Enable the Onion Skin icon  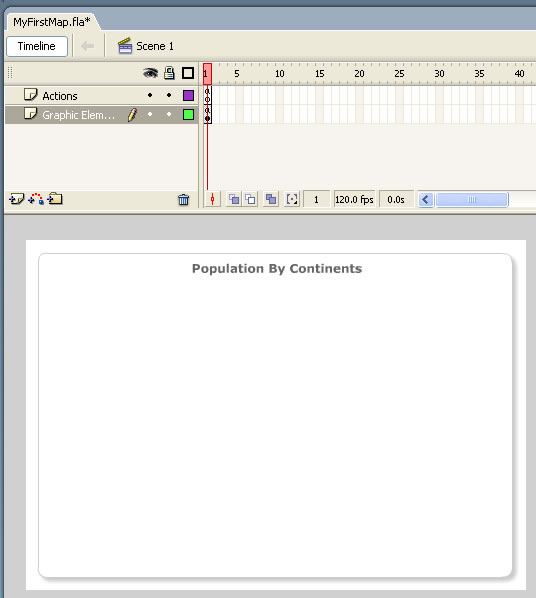[x=234, y=199]
